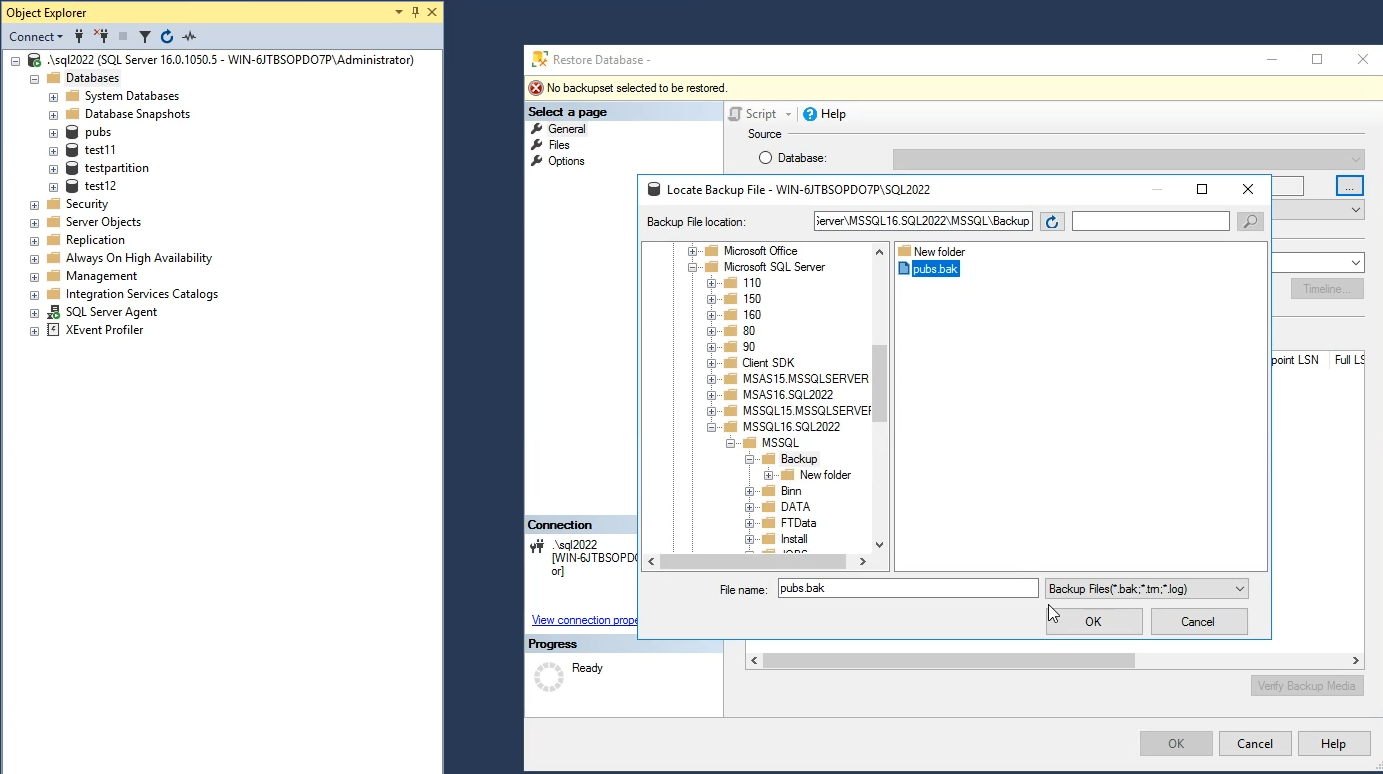This screenshot has width=1383, height=774.
Task: Click the Restore Database horizontal scrollbar thumb
Action: 949,661
